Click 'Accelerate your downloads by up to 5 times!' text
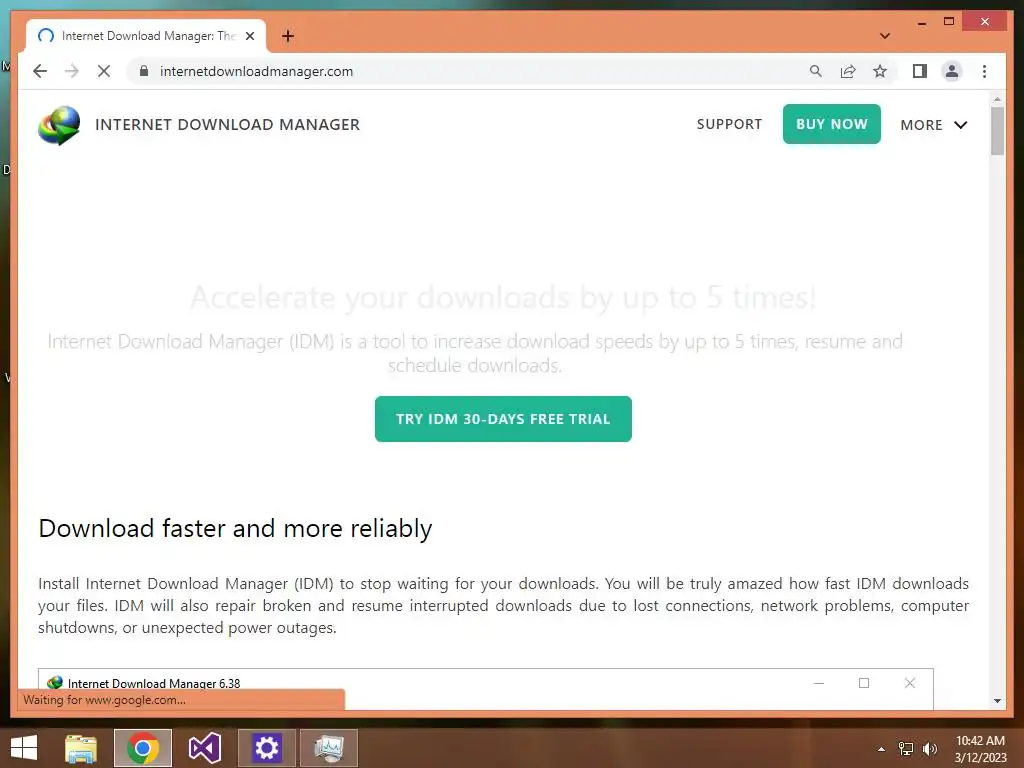Viewport: 1024px width, 768px height. [503, 297]
